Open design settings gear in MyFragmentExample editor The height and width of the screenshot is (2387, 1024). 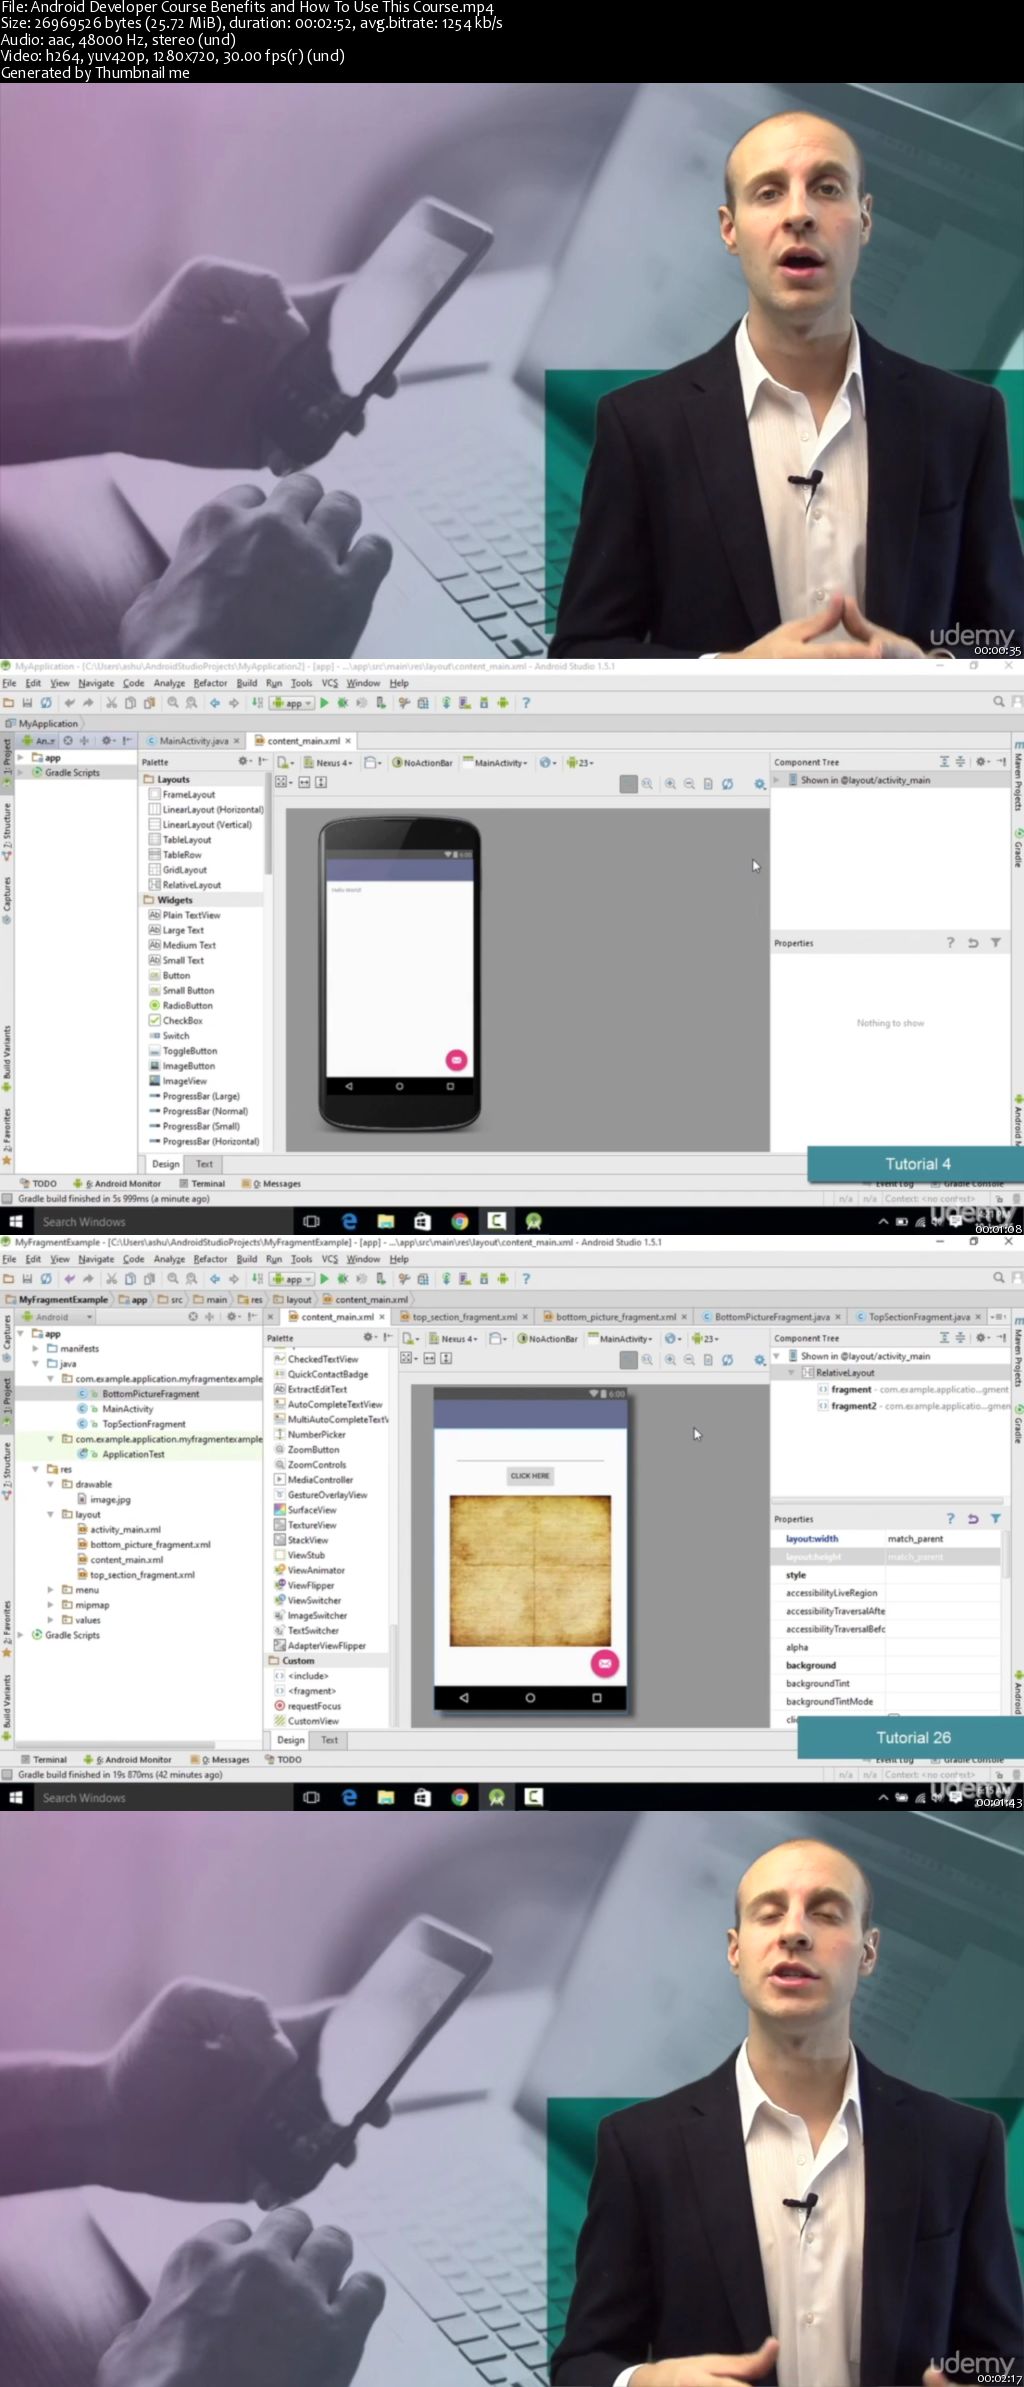coord(760,1360)
